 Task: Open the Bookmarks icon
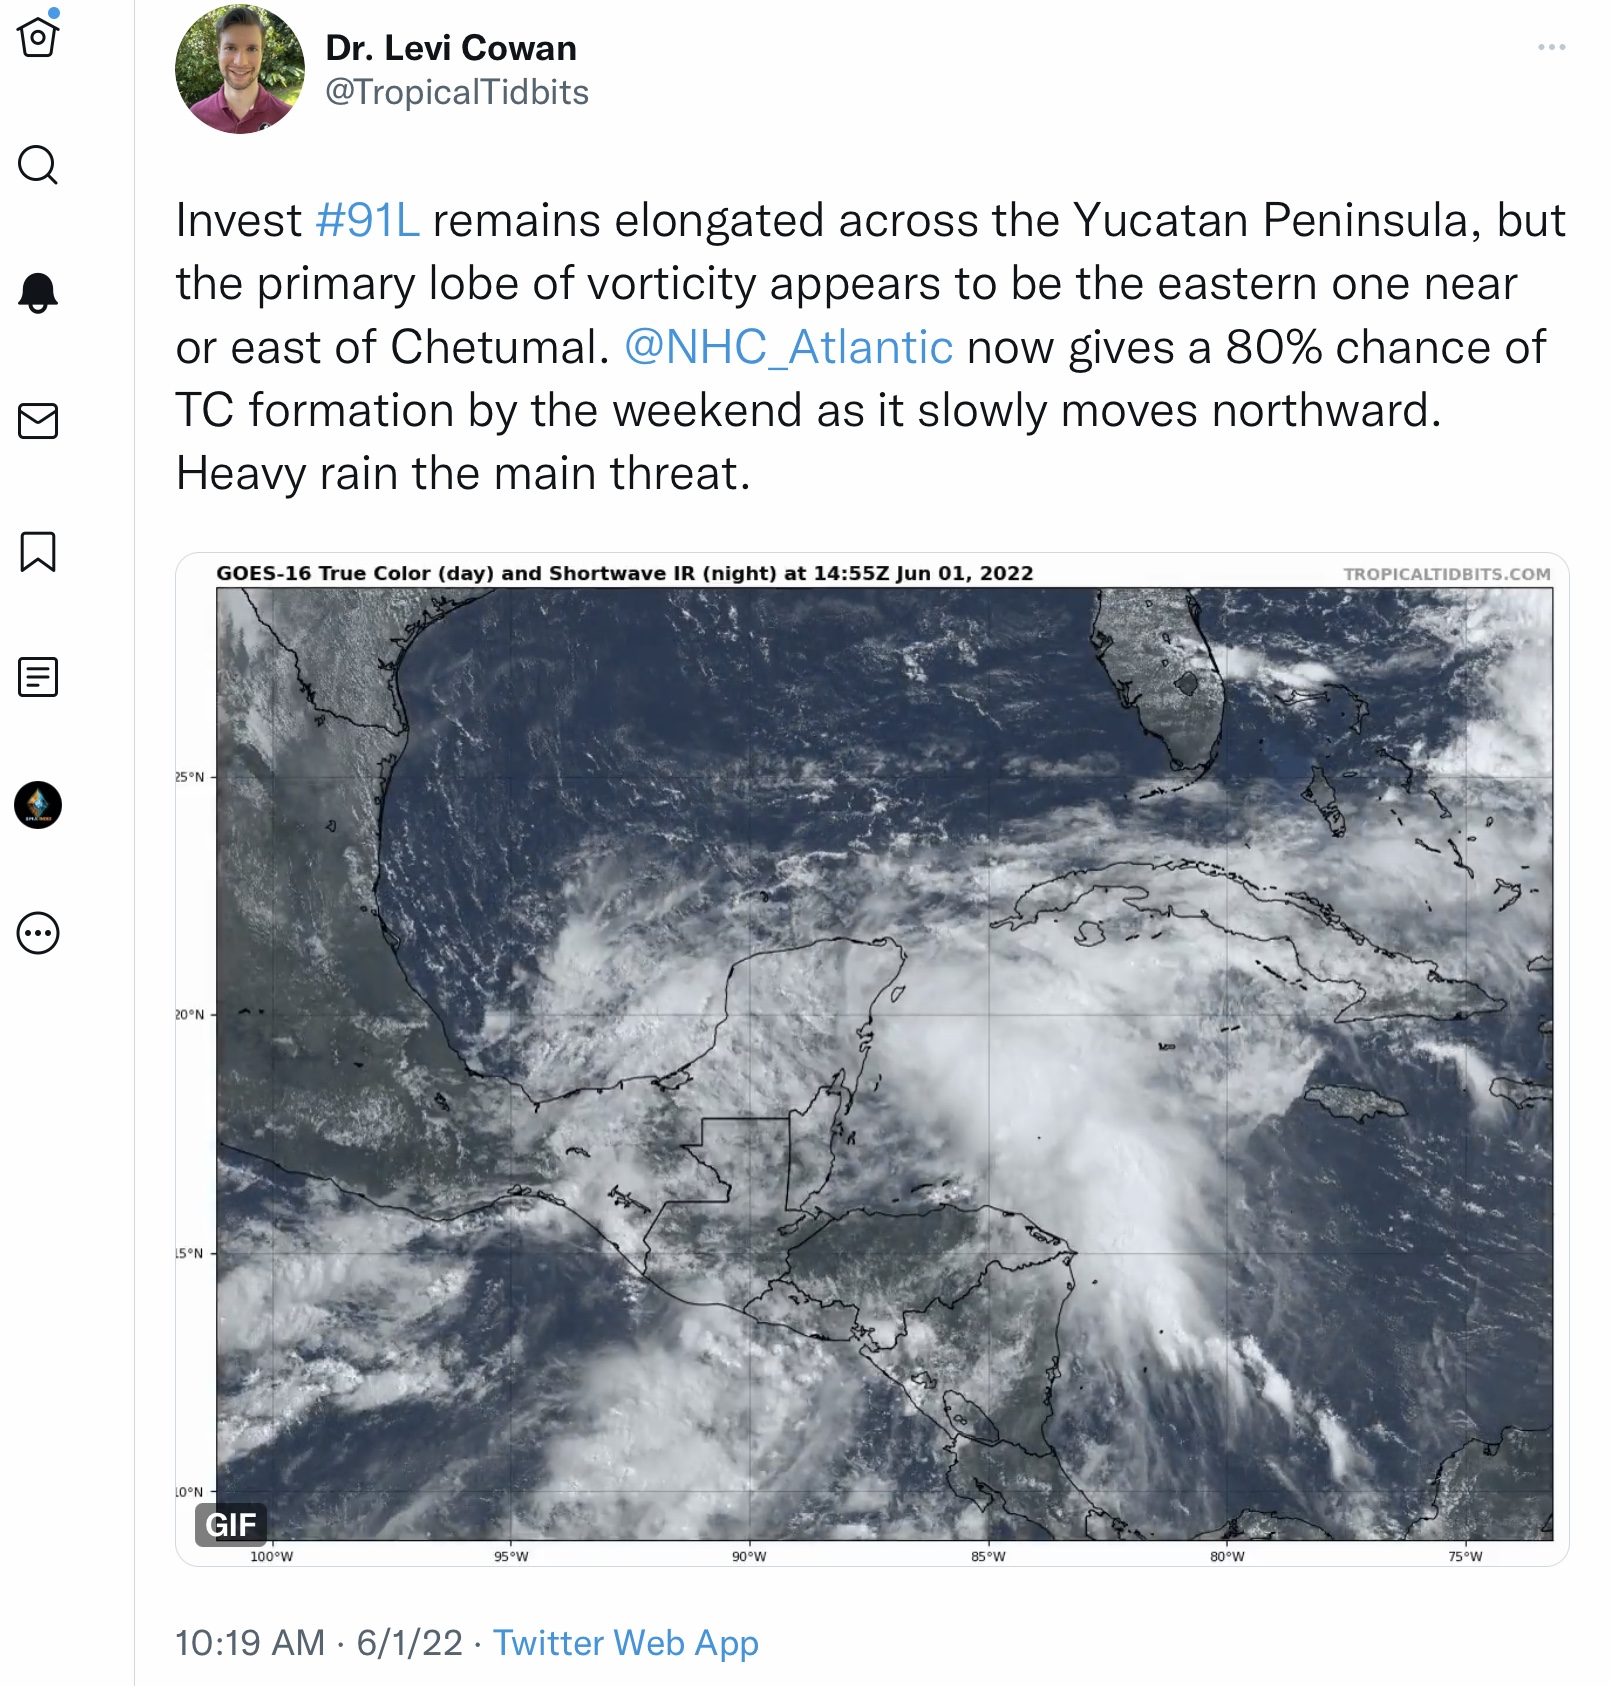tap(38, 551)
